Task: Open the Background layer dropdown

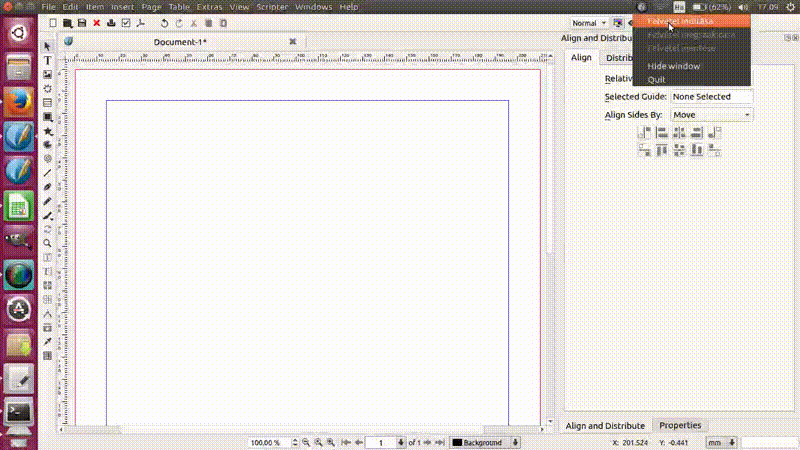Action: coord(486,442)
